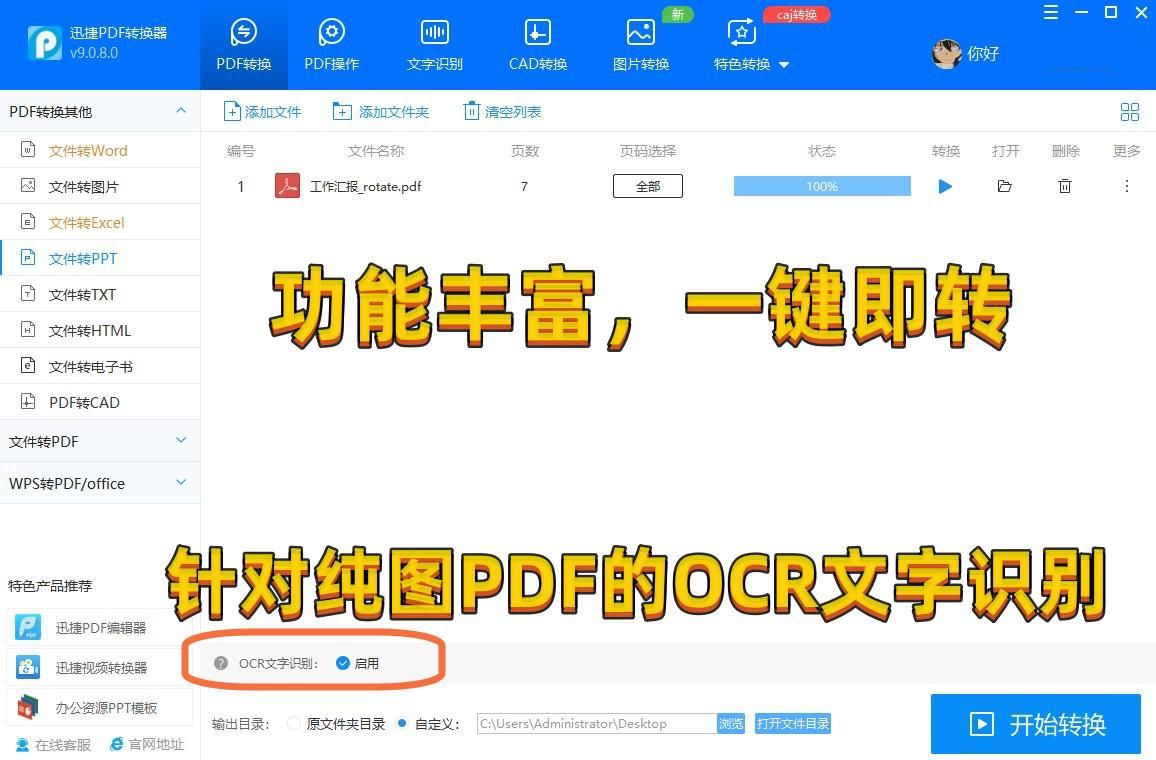Delete 工作汇报_rotate.pdf with trash icon
This screenshot has width=1156, height=760.
[1065, 186]
